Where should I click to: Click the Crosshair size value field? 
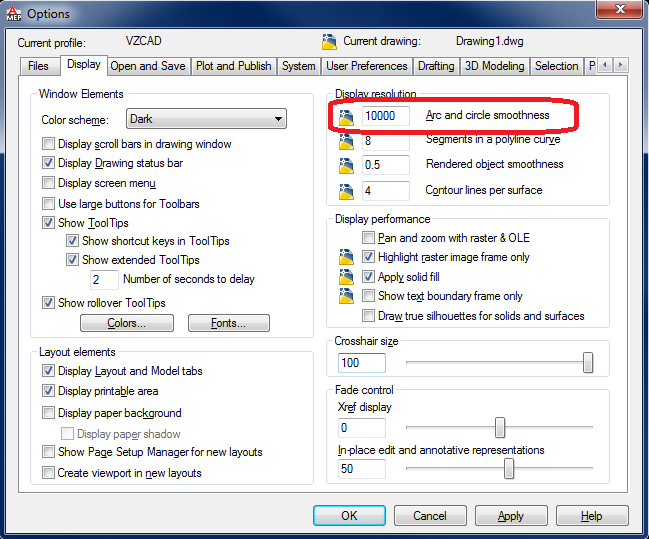[362, 363]
